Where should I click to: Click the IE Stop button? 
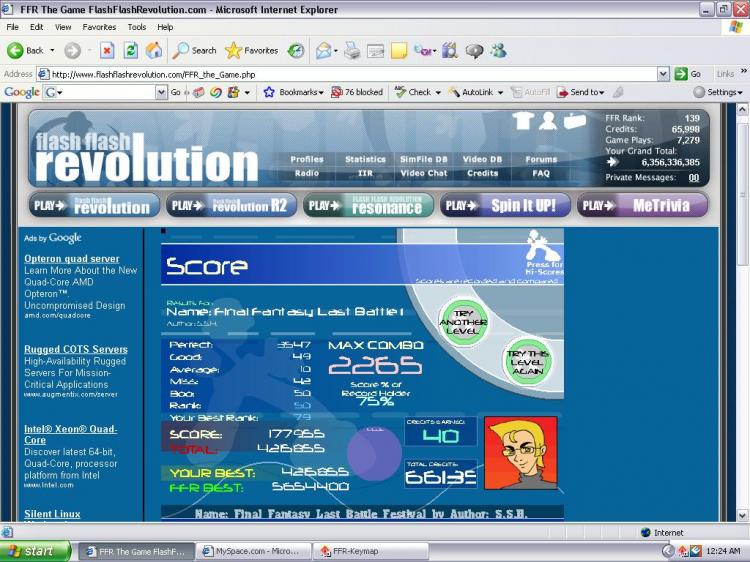tap(107, 50)
